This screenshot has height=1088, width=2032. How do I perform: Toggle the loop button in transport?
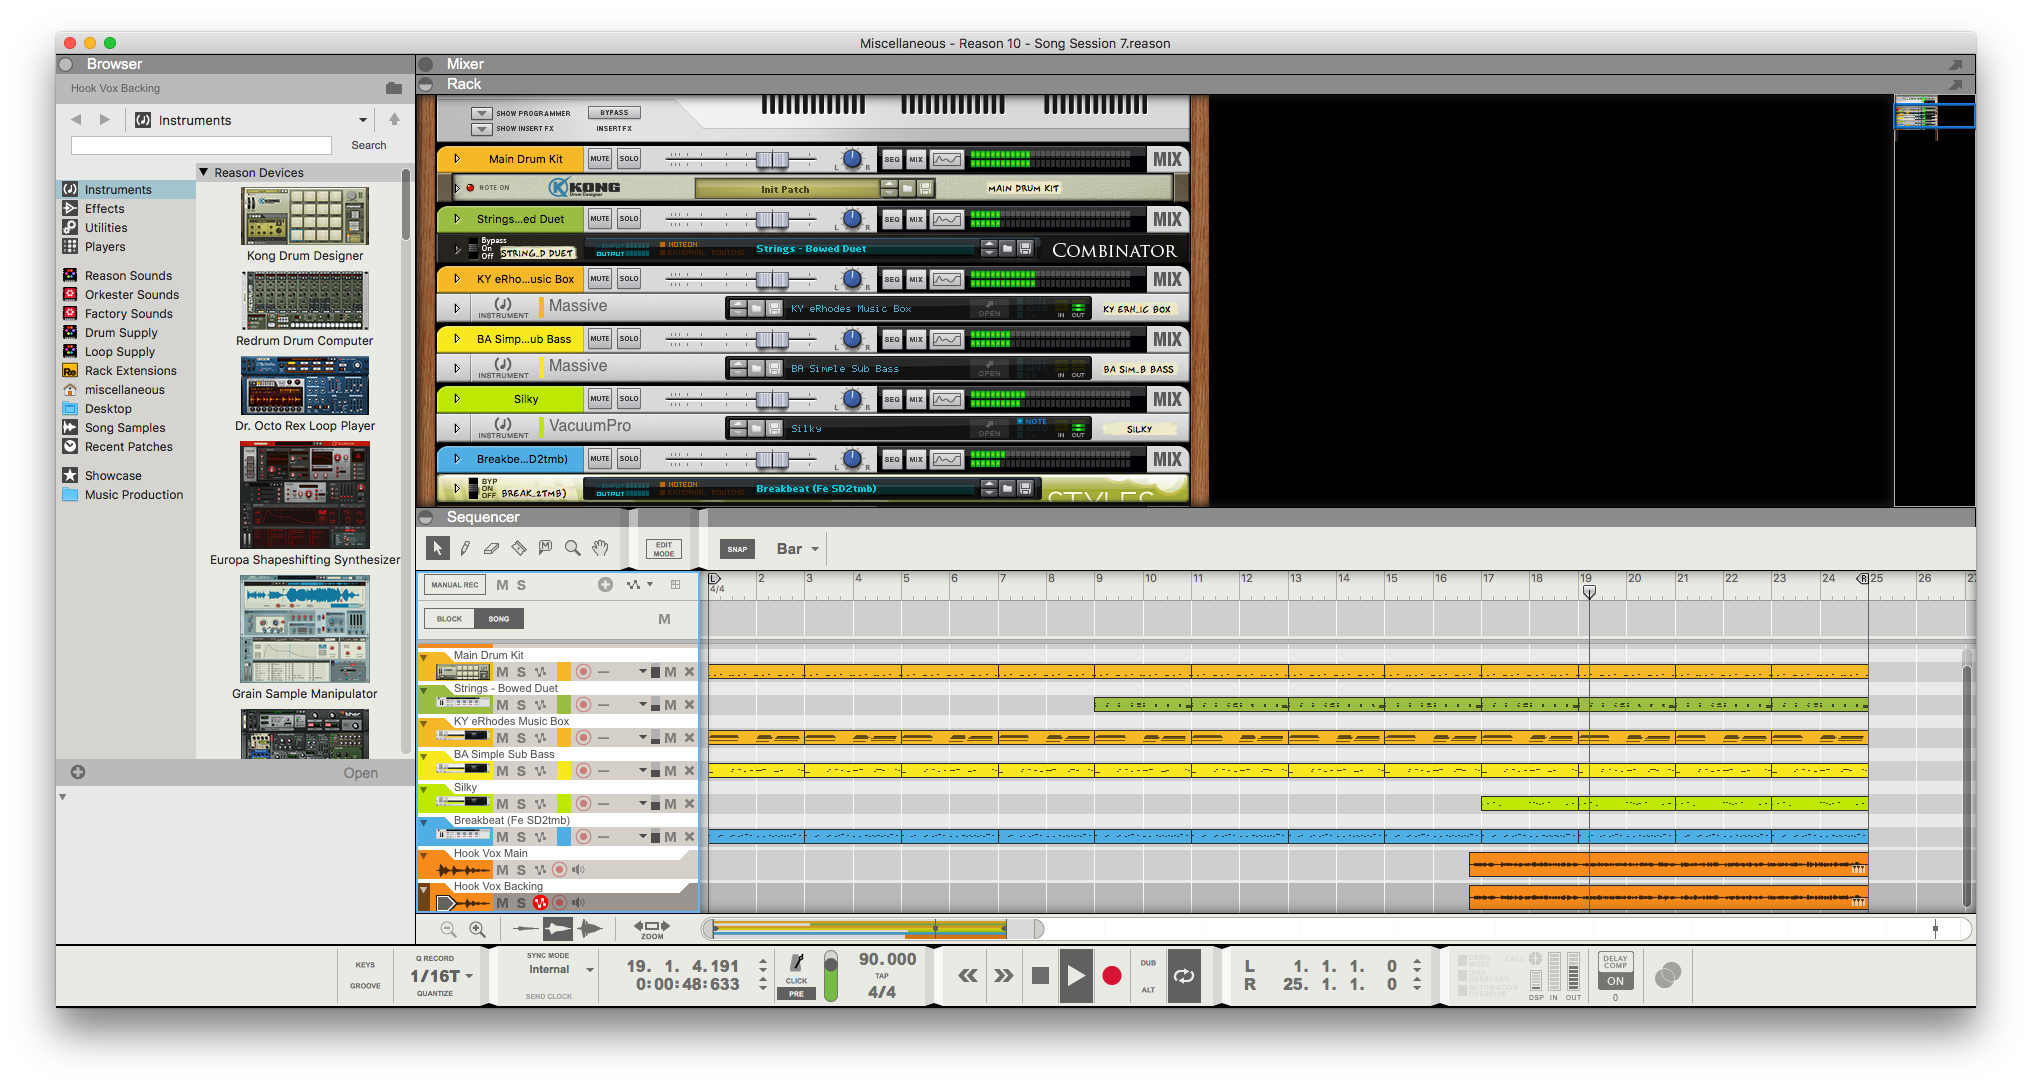point(1184,975)
